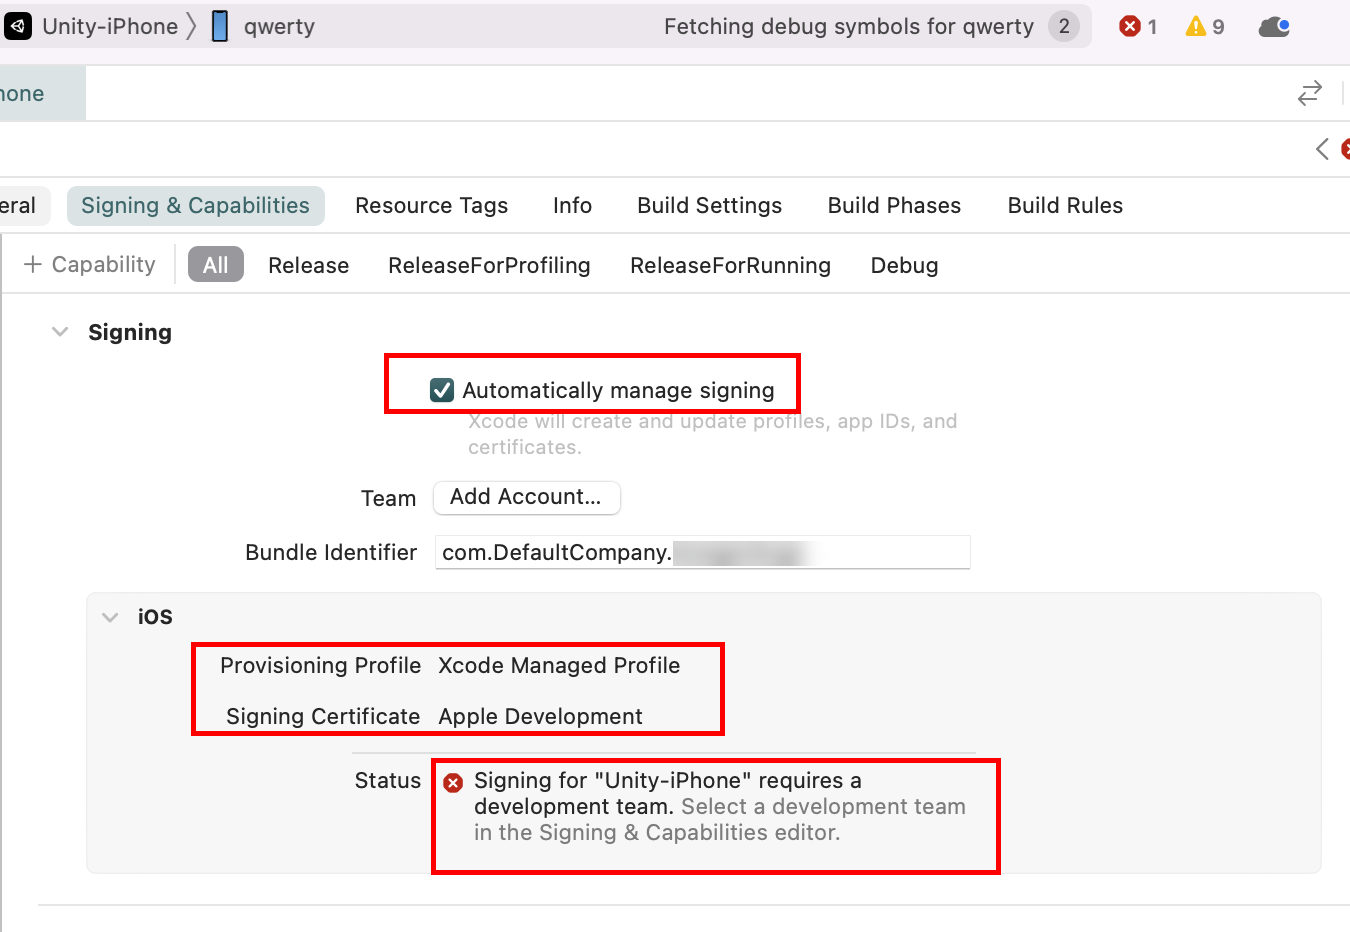This screenshot has height=932, width=1350.
Task: Click the open editor file tab
Action: click(42, 93)
